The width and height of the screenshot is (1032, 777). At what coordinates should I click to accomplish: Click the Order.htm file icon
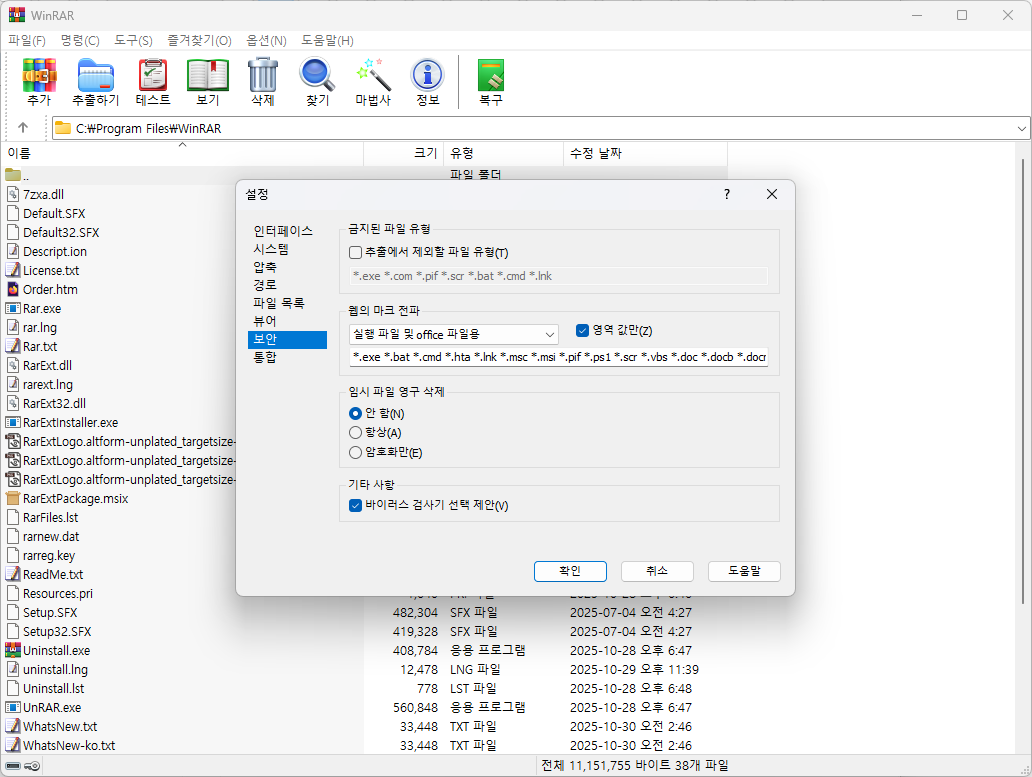[13, 289]
